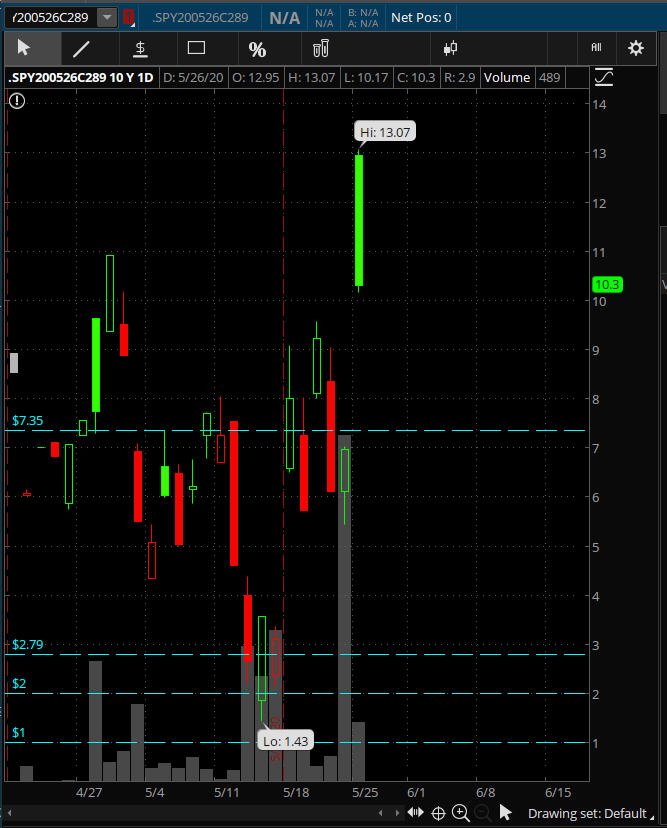Open chart settings gear icon
Screen dimensions: 667x828
pos(635,48)
